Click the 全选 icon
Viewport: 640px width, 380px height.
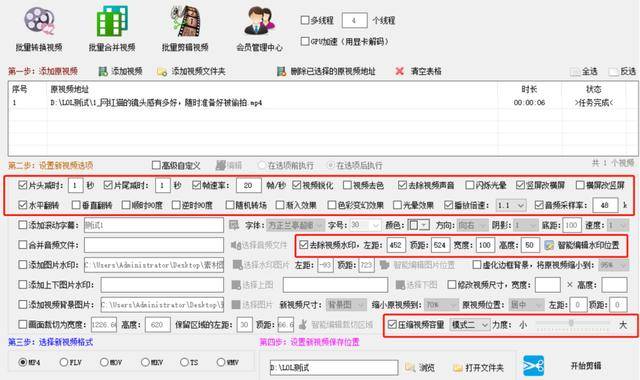575,72
